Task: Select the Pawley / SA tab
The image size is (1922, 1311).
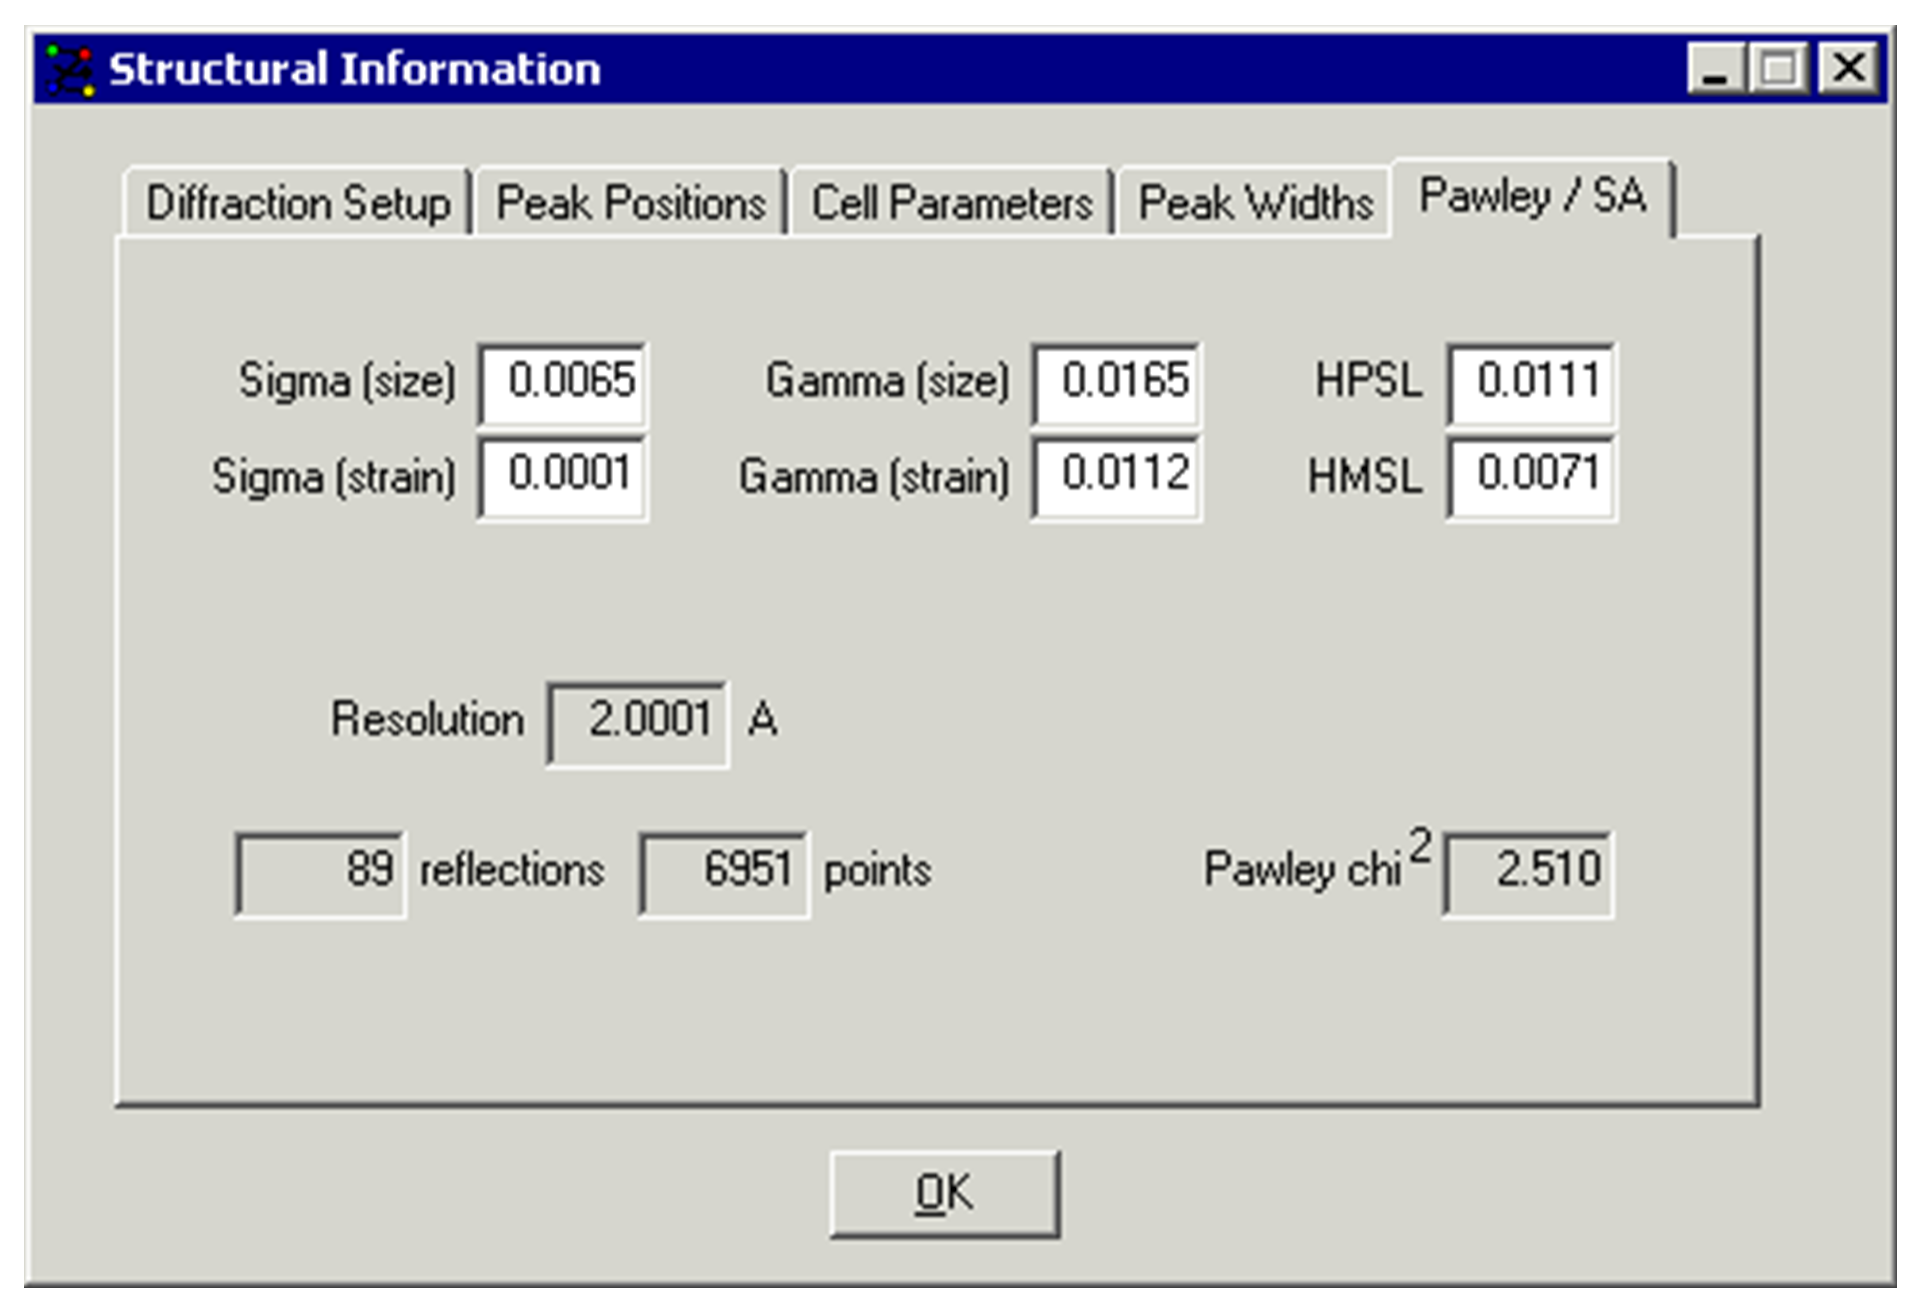Action: pos(1532,197)
